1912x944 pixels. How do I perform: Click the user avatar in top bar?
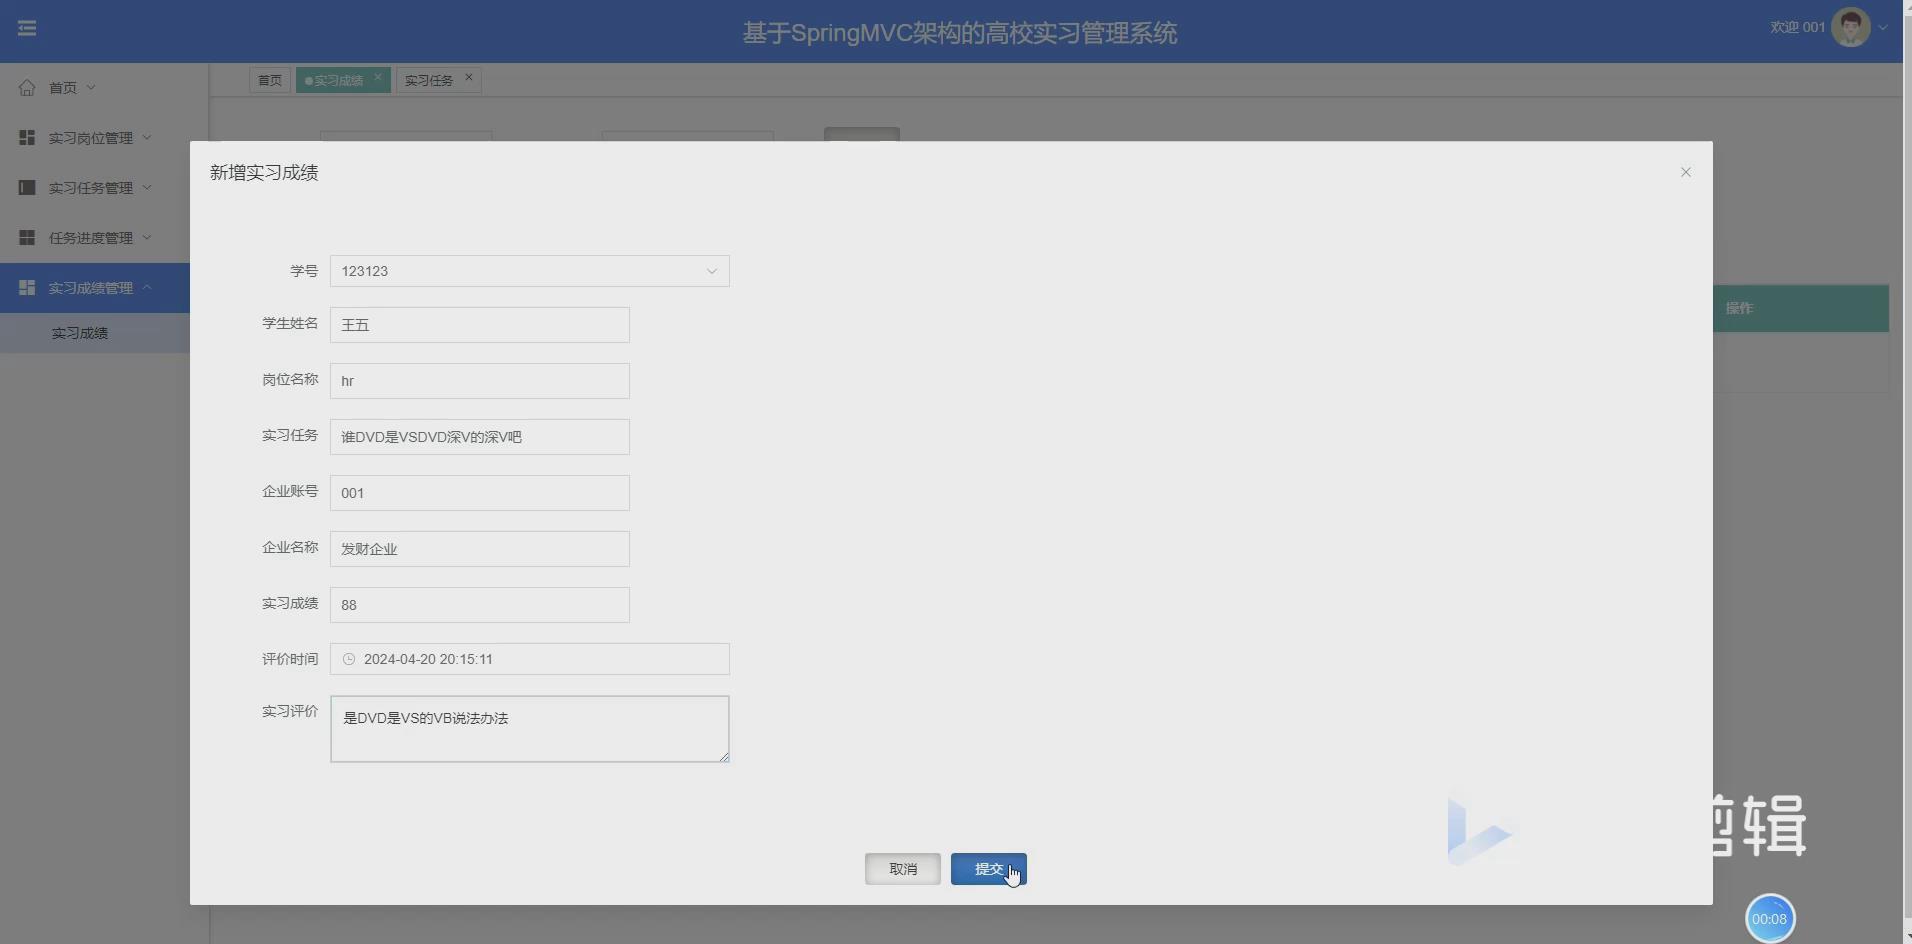(1849, 26)
